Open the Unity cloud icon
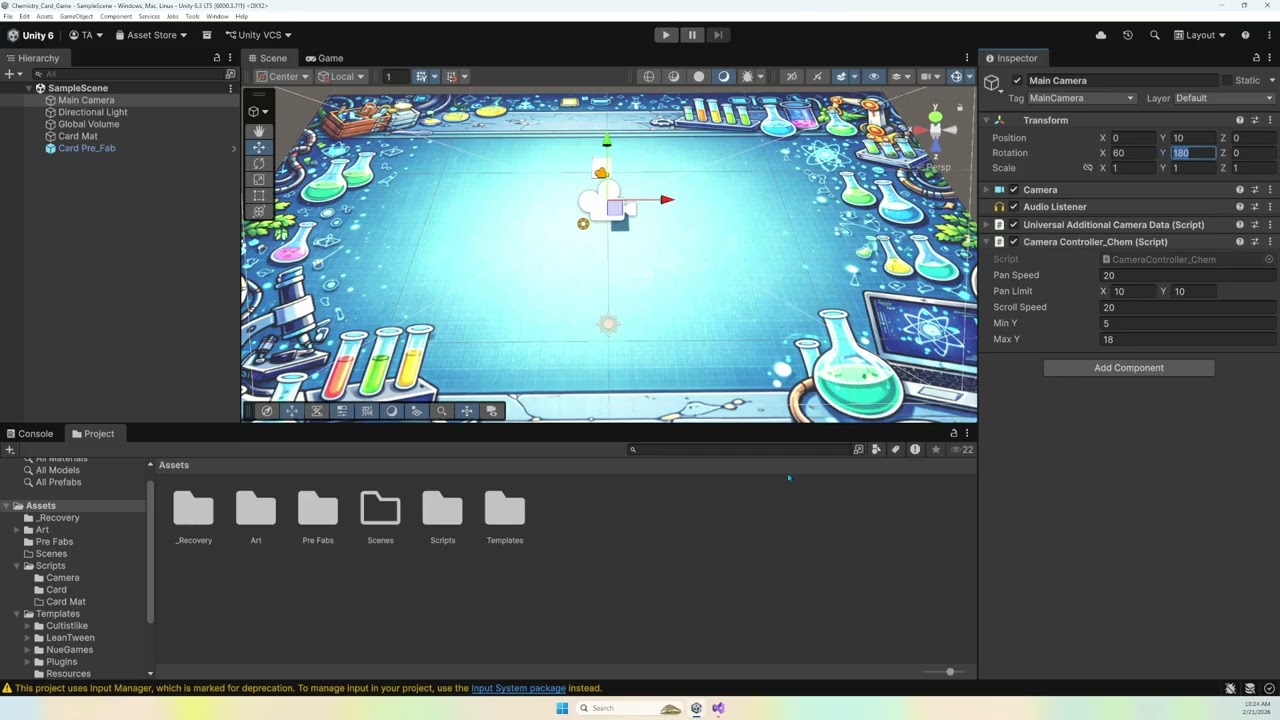Screen dimensions: 1280x720 tap(1101, 35)
